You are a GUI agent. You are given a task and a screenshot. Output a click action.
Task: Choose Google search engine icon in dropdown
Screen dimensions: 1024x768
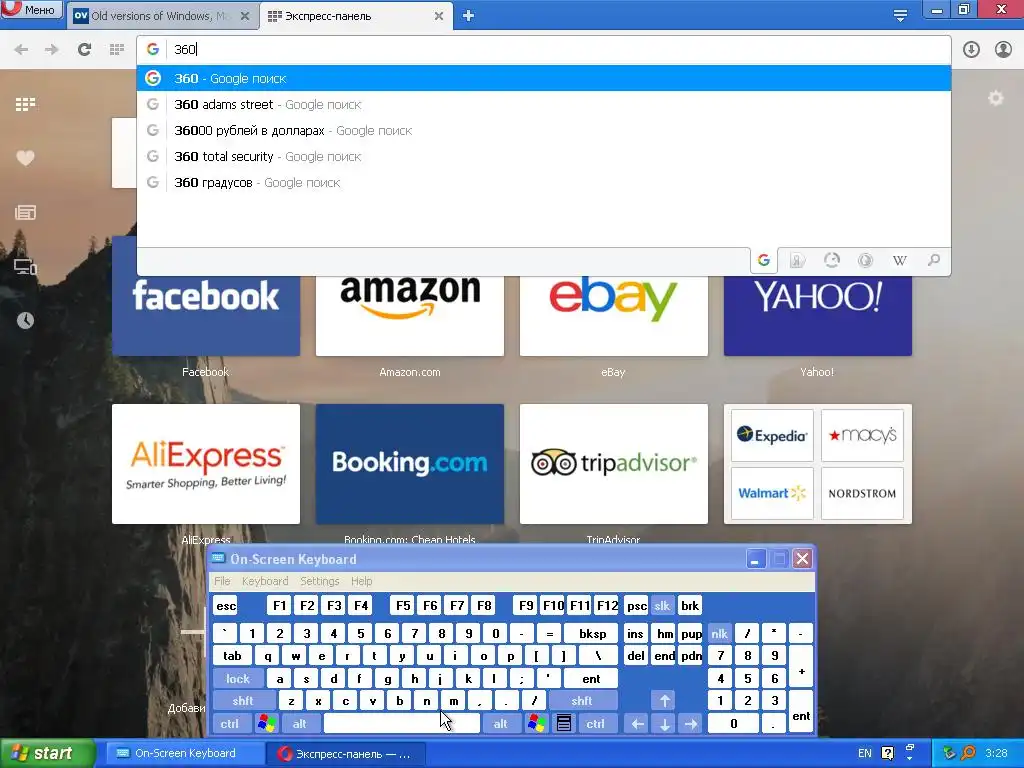[764, 261]
